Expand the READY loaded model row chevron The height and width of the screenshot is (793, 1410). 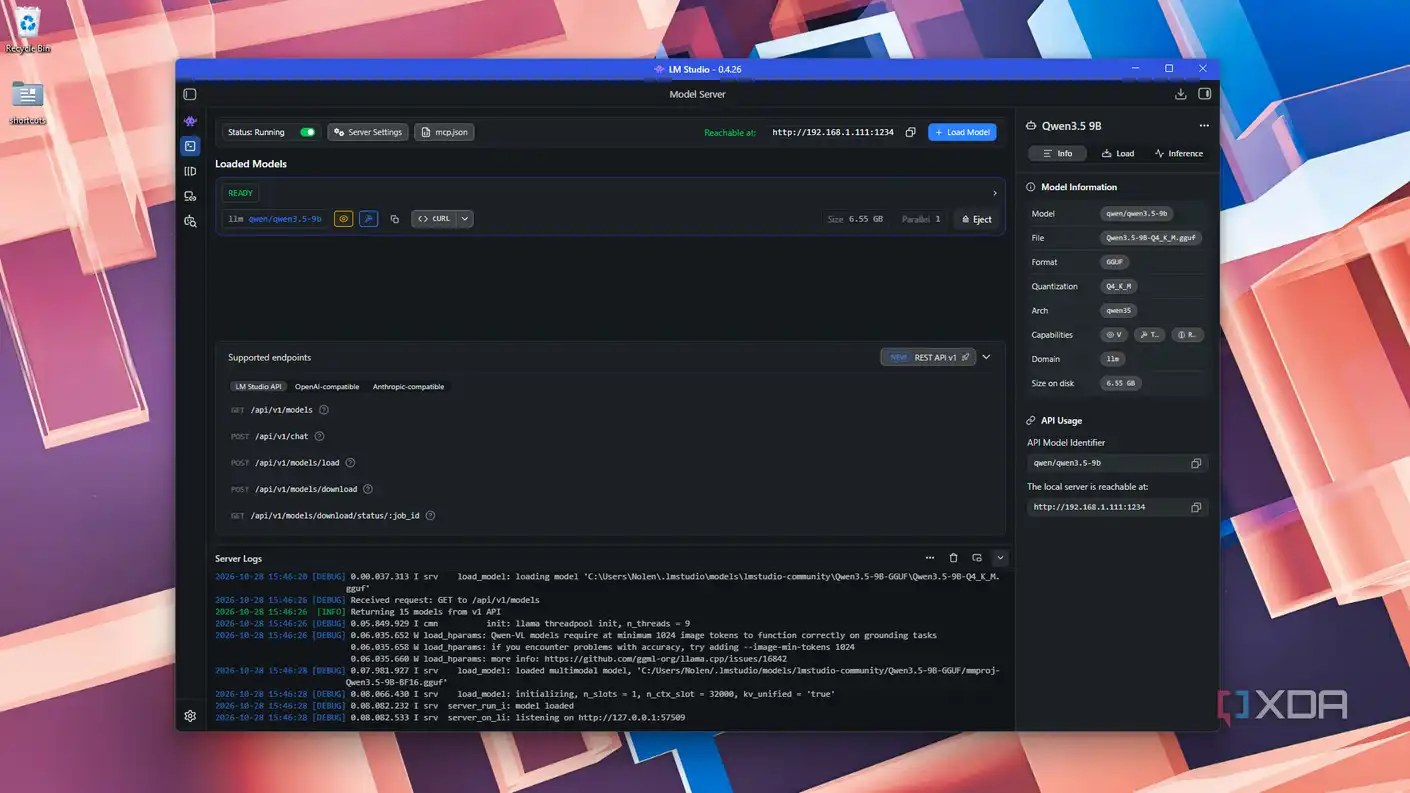994,193
